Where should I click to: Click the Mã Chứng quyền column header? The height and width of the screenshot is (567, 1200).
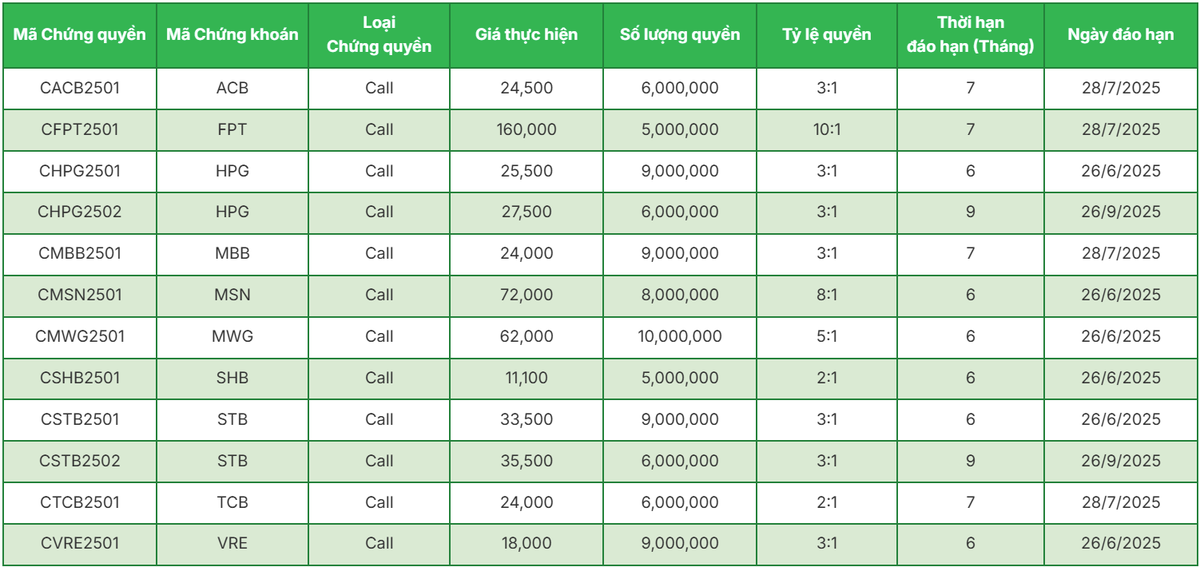tap(80, 35)
